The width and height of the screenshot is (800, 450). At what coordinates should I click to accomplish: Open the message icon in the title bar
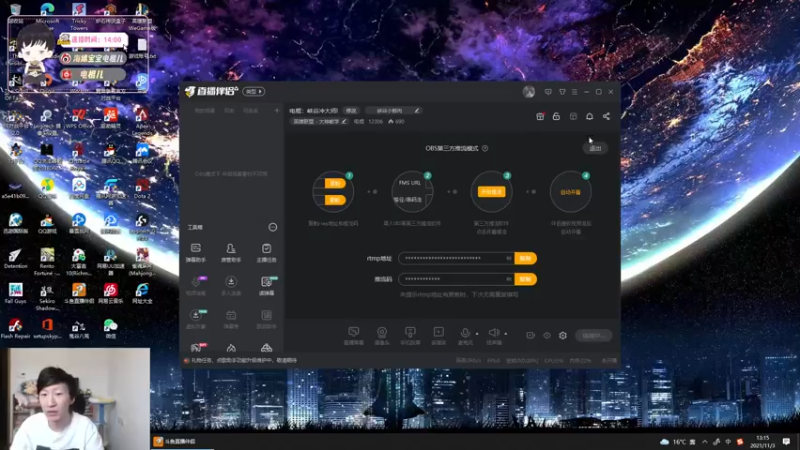548,92
